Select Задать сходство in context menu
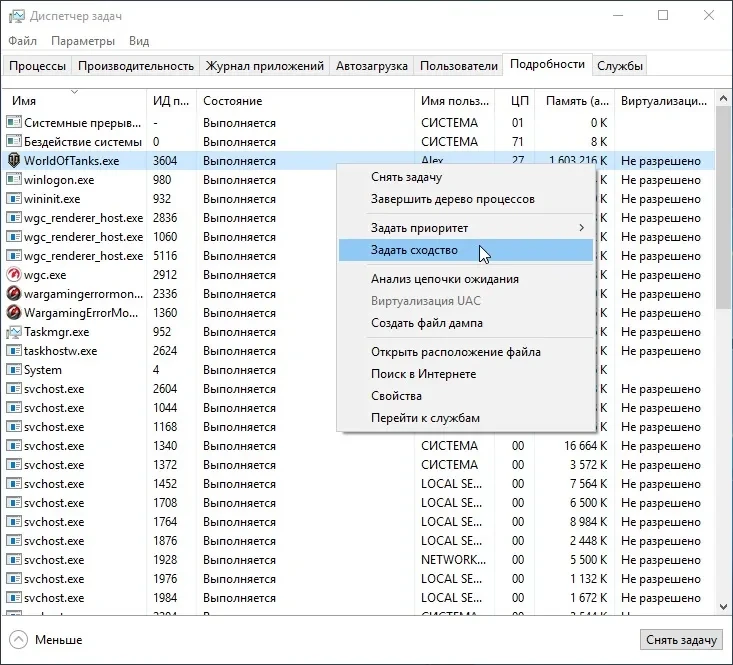733x665 pixels. tap(414, 250)
